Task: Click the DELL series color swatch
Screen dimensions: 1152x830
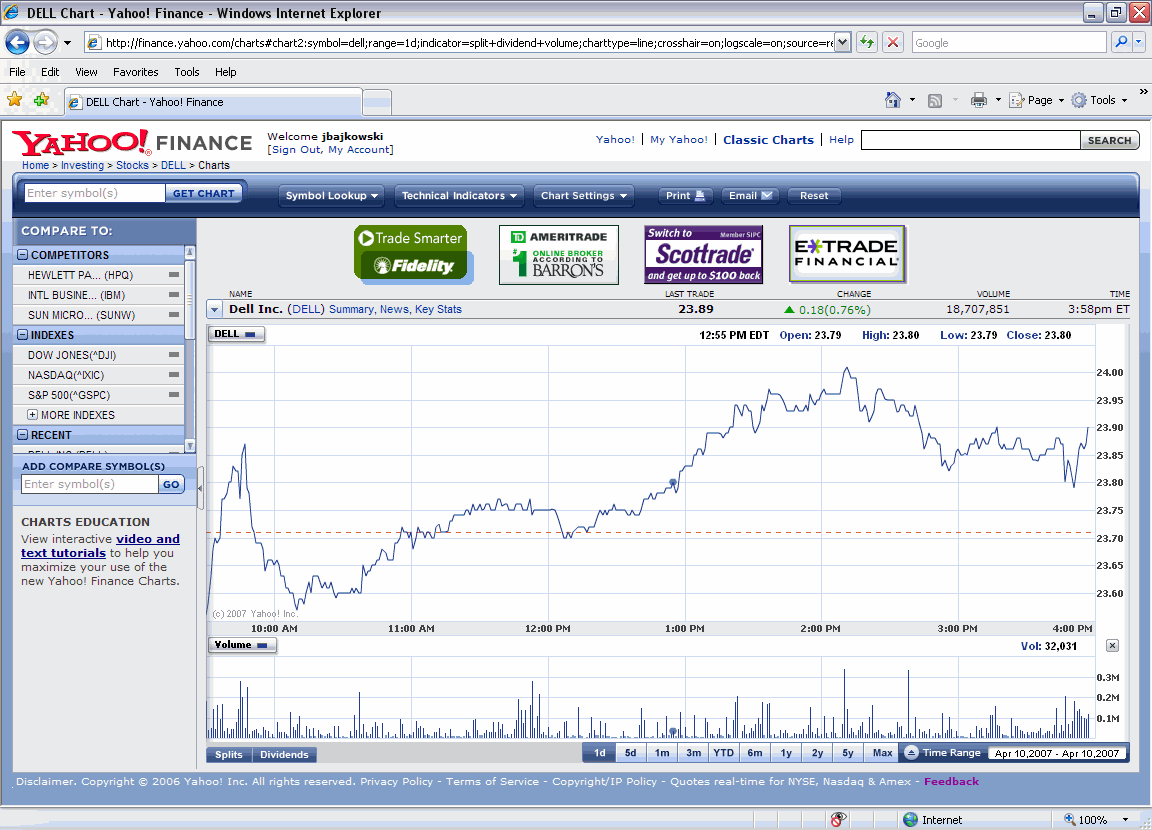Action: [x=250, y=334]
